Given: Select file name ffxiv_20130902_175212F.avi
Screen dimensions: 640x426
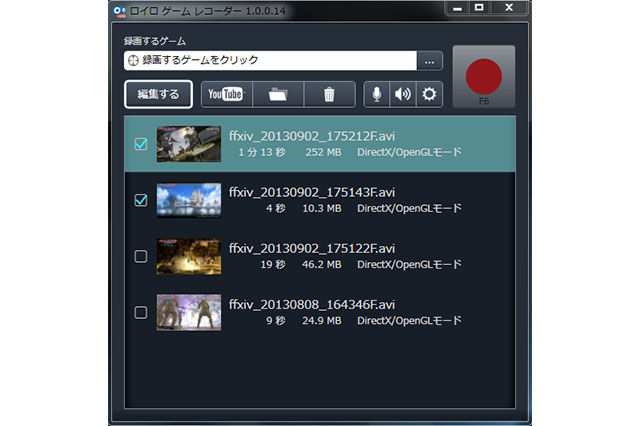Looking at the screenshot, I should (x=312, y=136).
